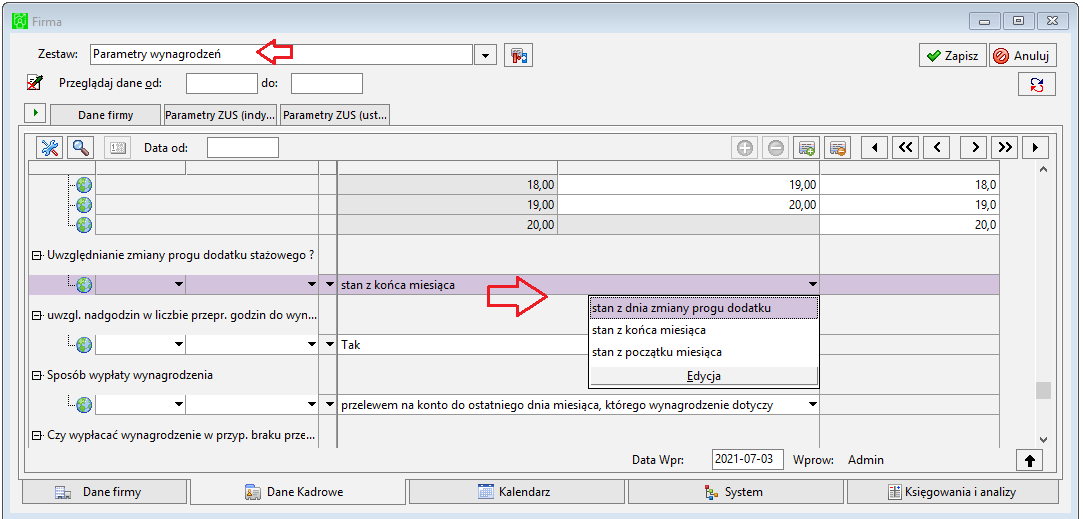Click the vertical scrollbar down arrow

click(x=1043, y=440)
